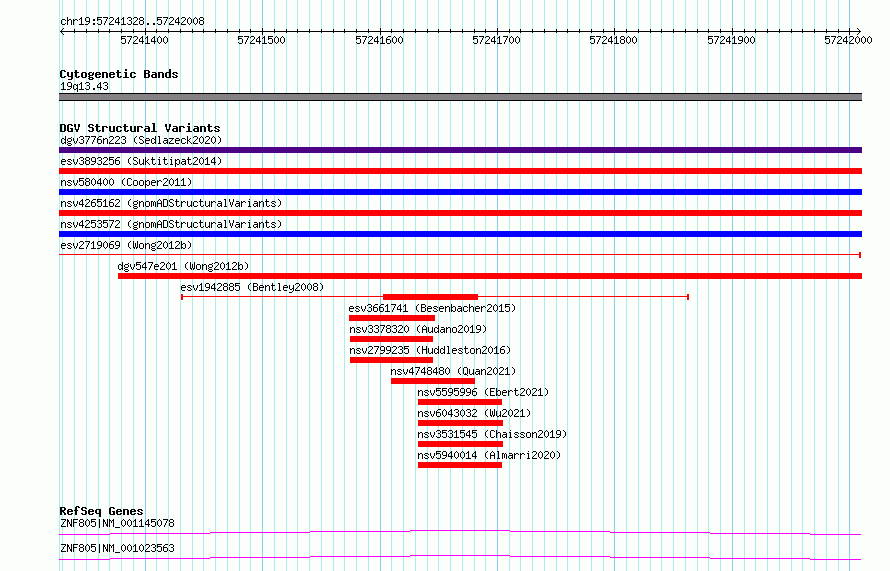Open the nsv580400 (Cooper2011) variant label
The image size is (890, 571).
[x=126, y=182]
